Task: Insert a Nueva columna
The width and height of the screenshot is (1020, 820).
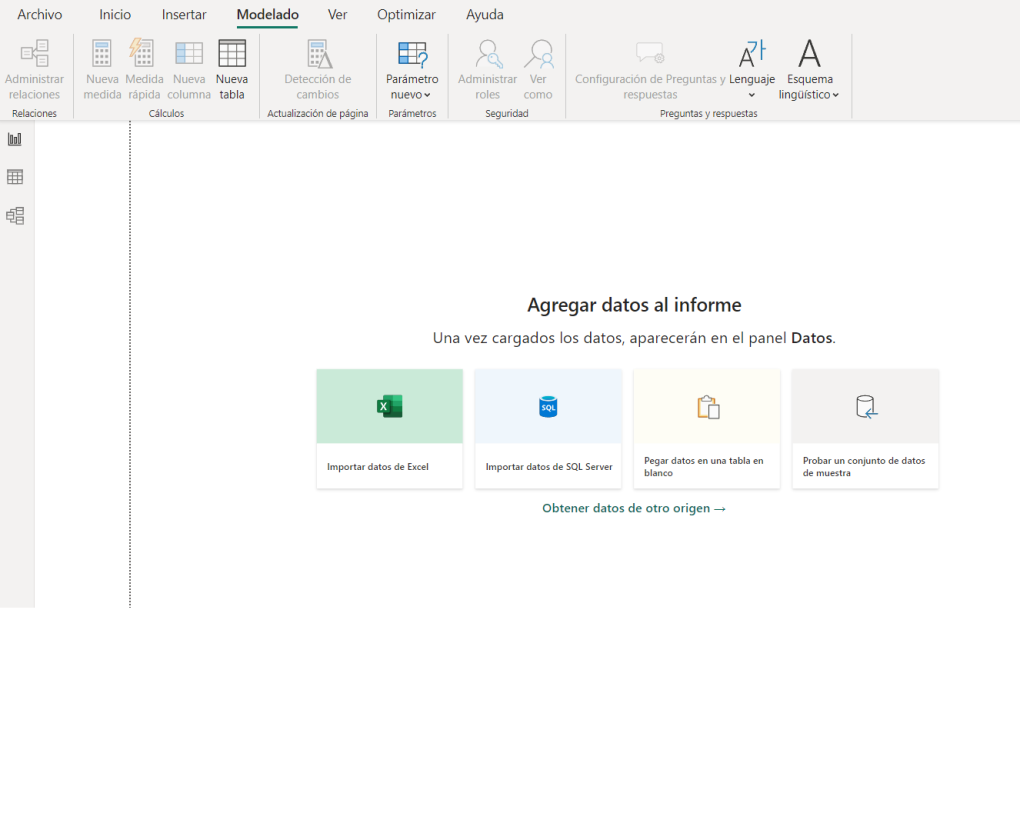Action: coord(189,70)
